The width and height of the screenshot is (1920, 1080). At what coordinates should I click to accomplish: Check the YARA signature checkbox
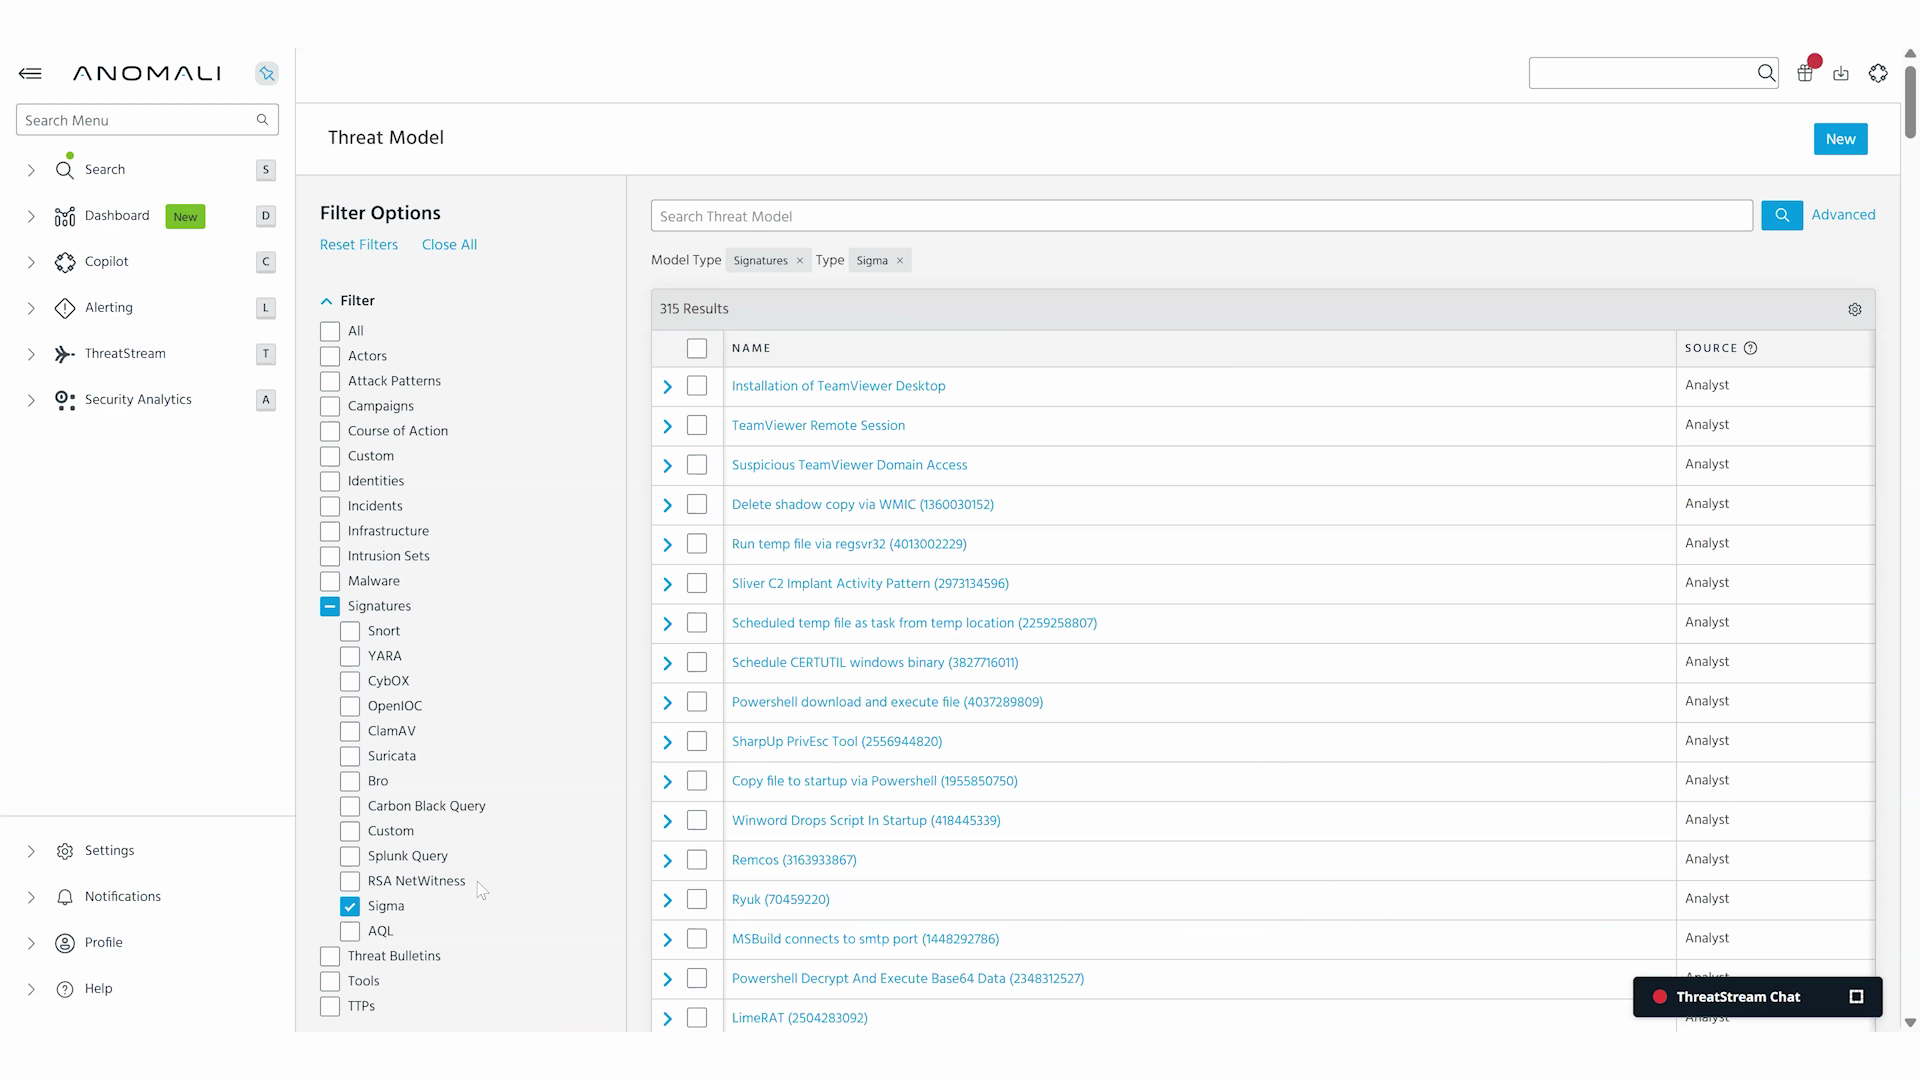coord(350,656)
